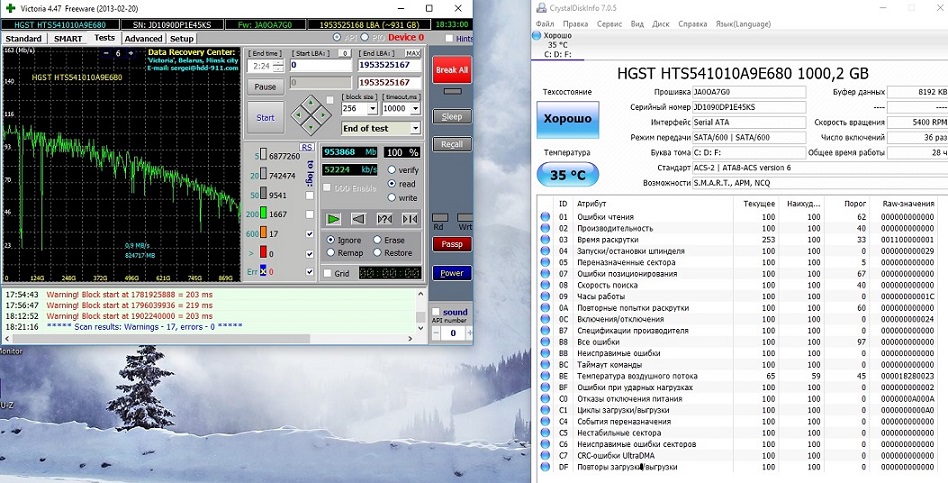The image size is (948, 483).
Task: Click the blue status dot for Время раскрутки
Action: tap(545, 239)
